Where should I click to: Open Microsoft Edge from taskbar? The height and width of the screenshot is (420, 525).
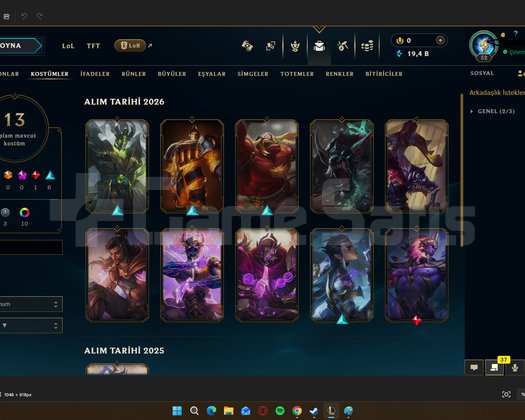(211, 410)
